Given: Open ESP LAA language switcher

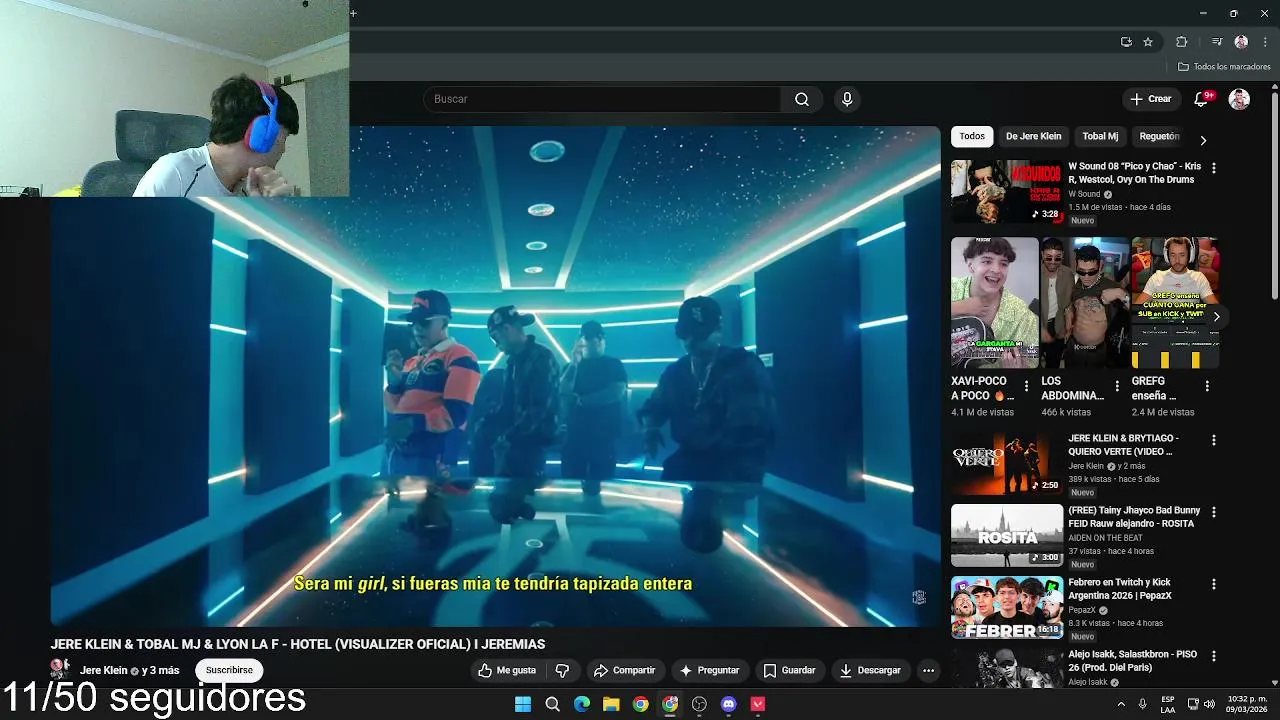Looking at the screenshot, I should (x=1168, y=704).
